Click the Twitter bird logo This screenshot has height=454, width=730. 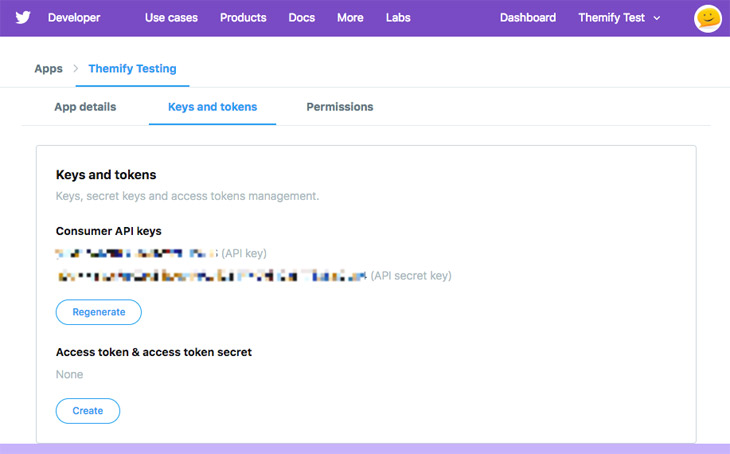click(23, 18)
